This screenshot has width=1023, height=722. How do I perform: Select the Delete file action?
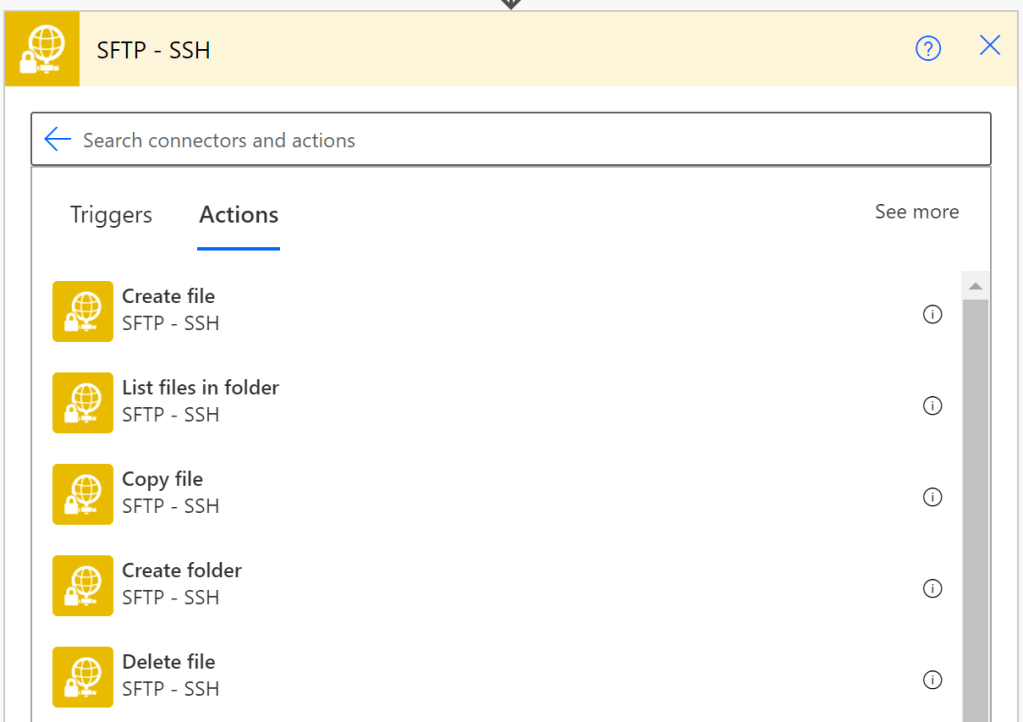168,662
